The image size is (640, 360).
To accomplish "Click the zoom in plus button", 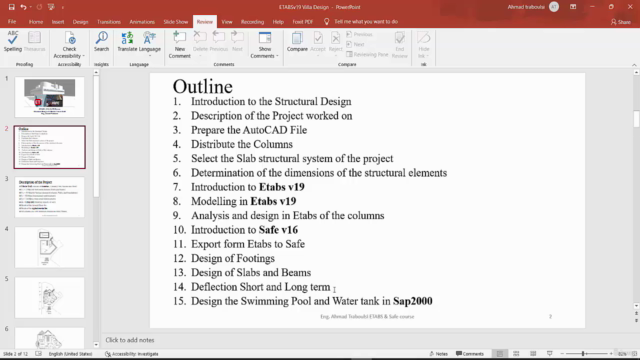I will [611, 354].
